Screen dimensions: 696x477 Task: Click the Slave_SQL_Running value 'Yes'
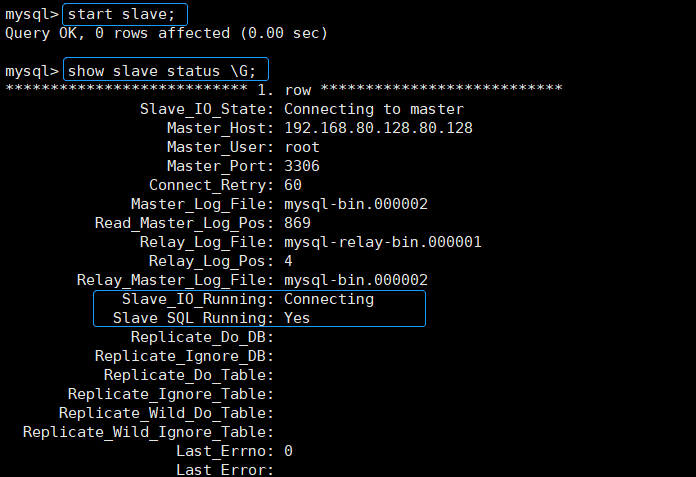[297, 318]
